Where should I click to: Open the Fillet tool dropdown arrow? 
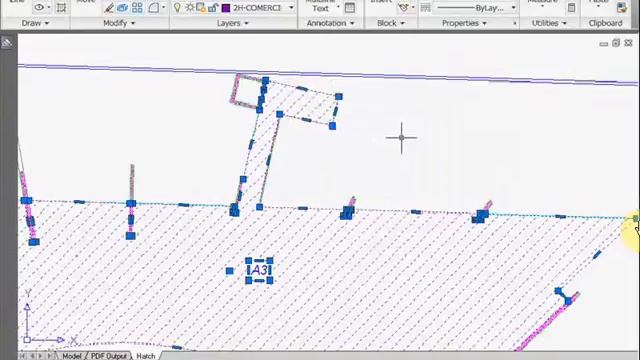pos(164,8)
